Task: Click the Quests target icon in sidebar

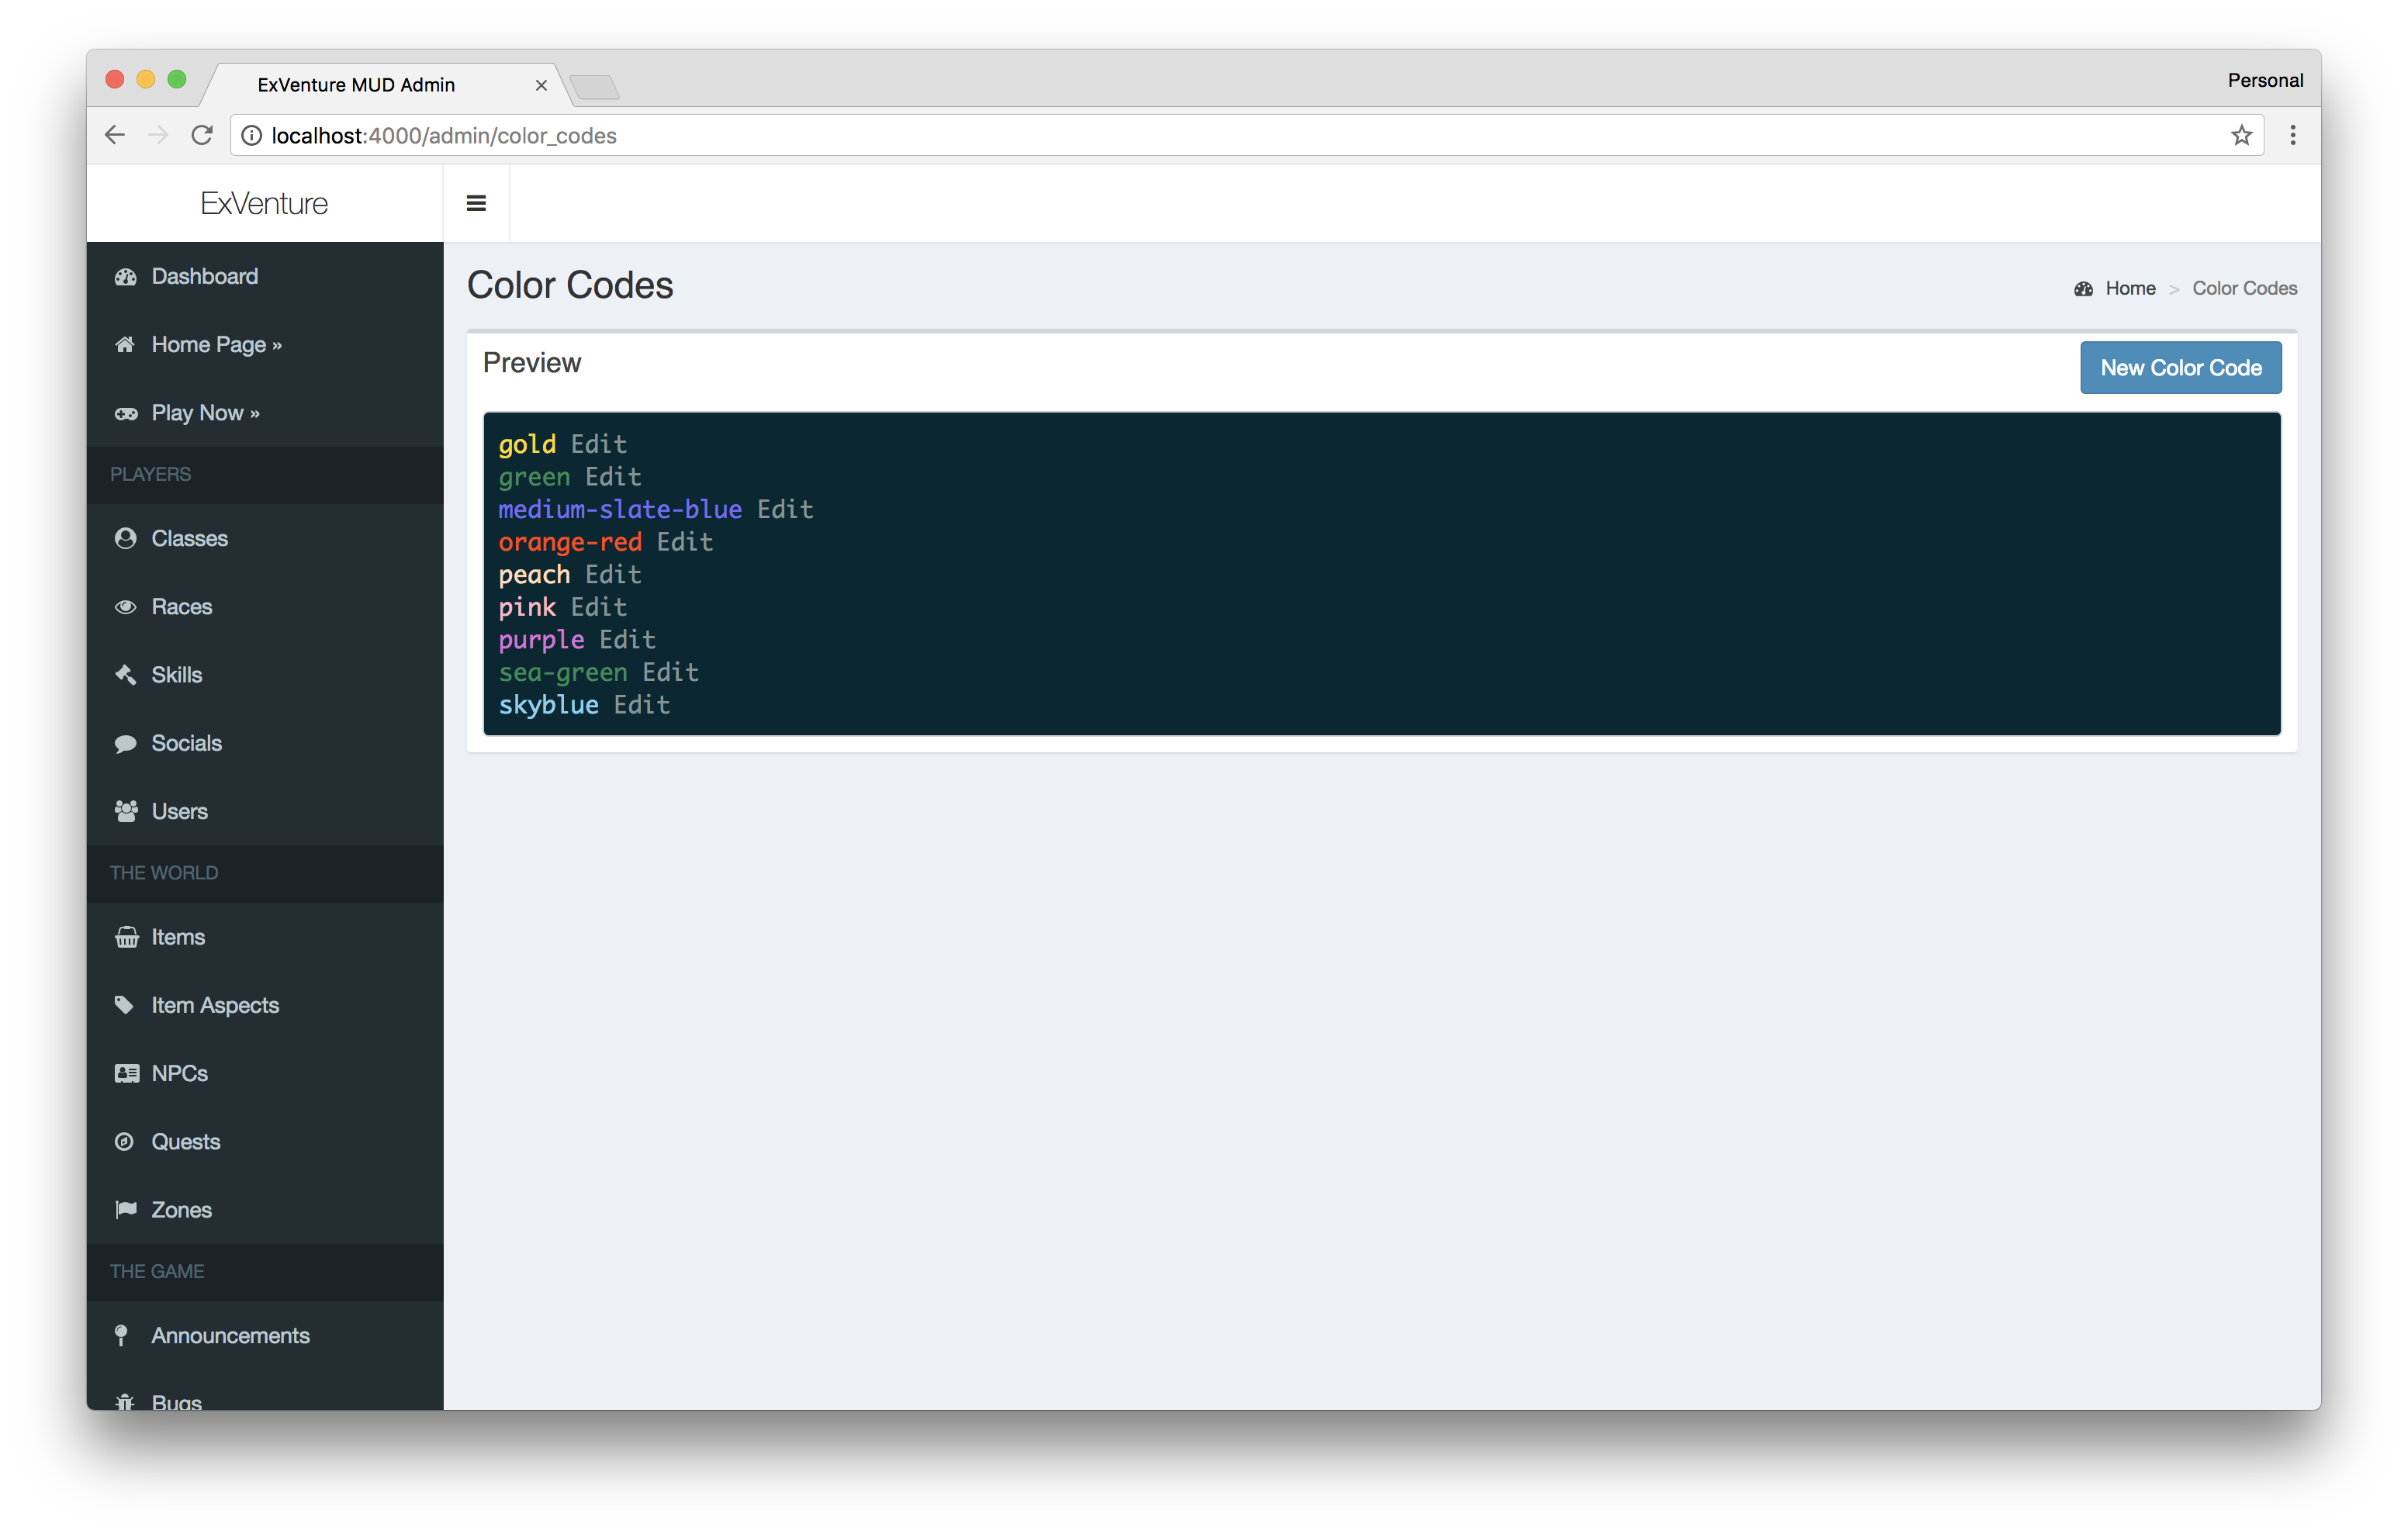Action: point(126,1141)
